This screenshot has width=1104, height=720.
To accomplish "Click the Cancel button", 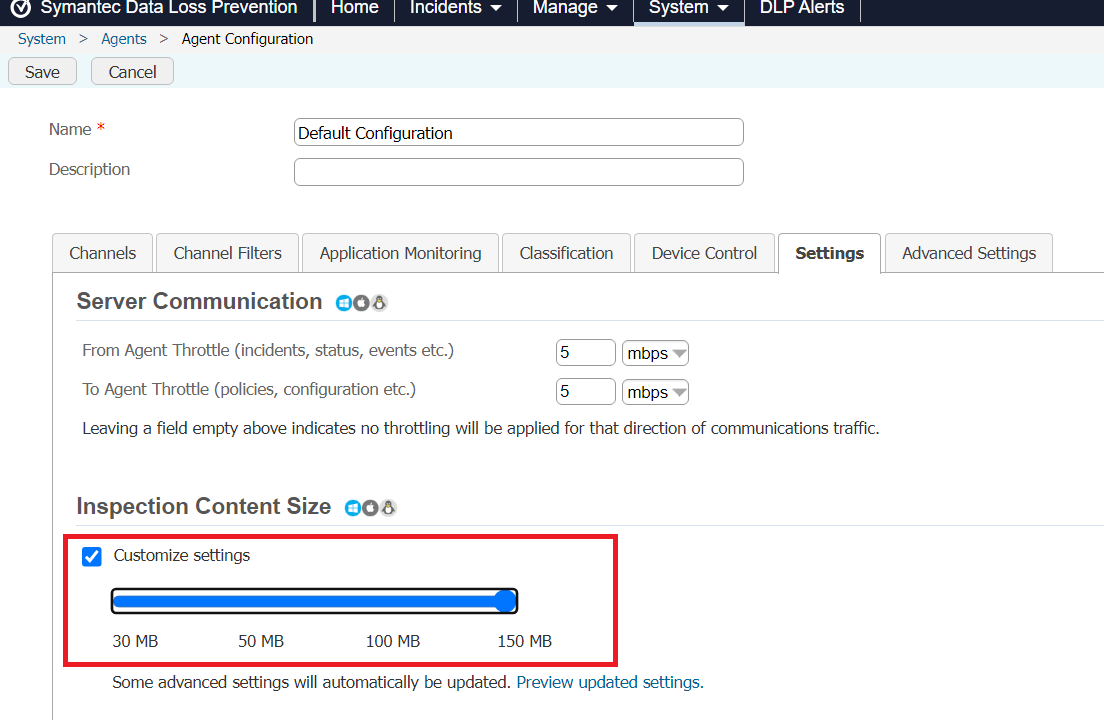I will pyautogui.click(x=132, y=72).
